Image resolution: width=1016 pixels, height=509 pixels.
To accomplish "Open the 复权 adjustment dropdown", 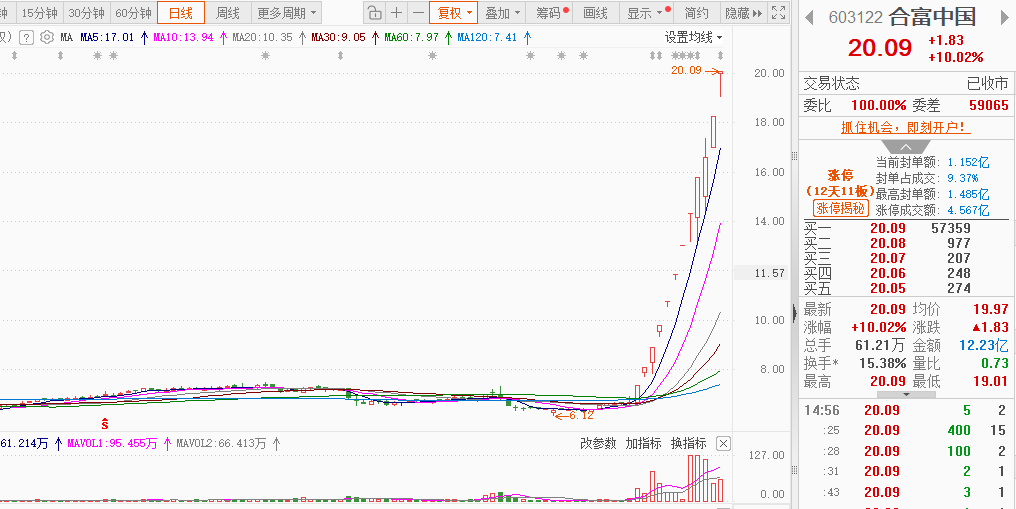I will point(454,12).
